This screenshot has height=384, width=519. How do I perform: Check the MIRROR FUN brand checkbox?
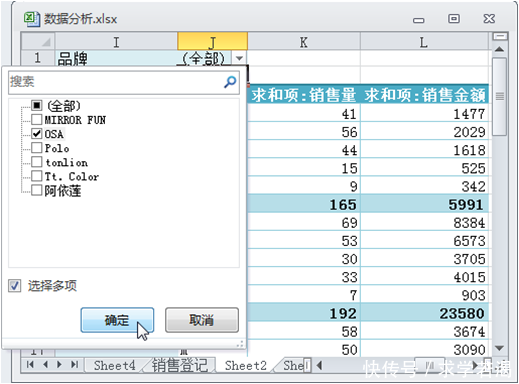(x=37, y=119)
